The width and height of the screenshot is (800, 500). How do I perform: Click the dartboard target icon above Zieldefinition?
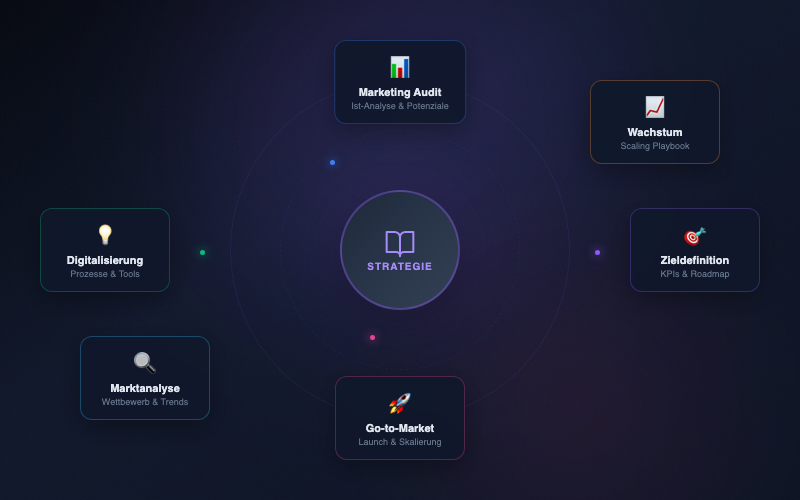695,235
